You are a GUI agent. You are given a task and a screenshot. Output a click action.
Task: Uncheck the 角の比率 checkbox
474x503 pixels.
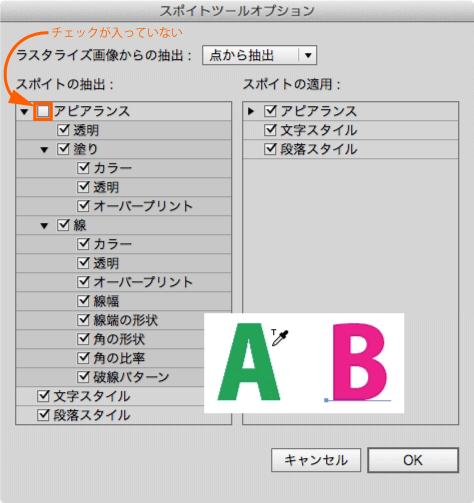tap(83, 358)
